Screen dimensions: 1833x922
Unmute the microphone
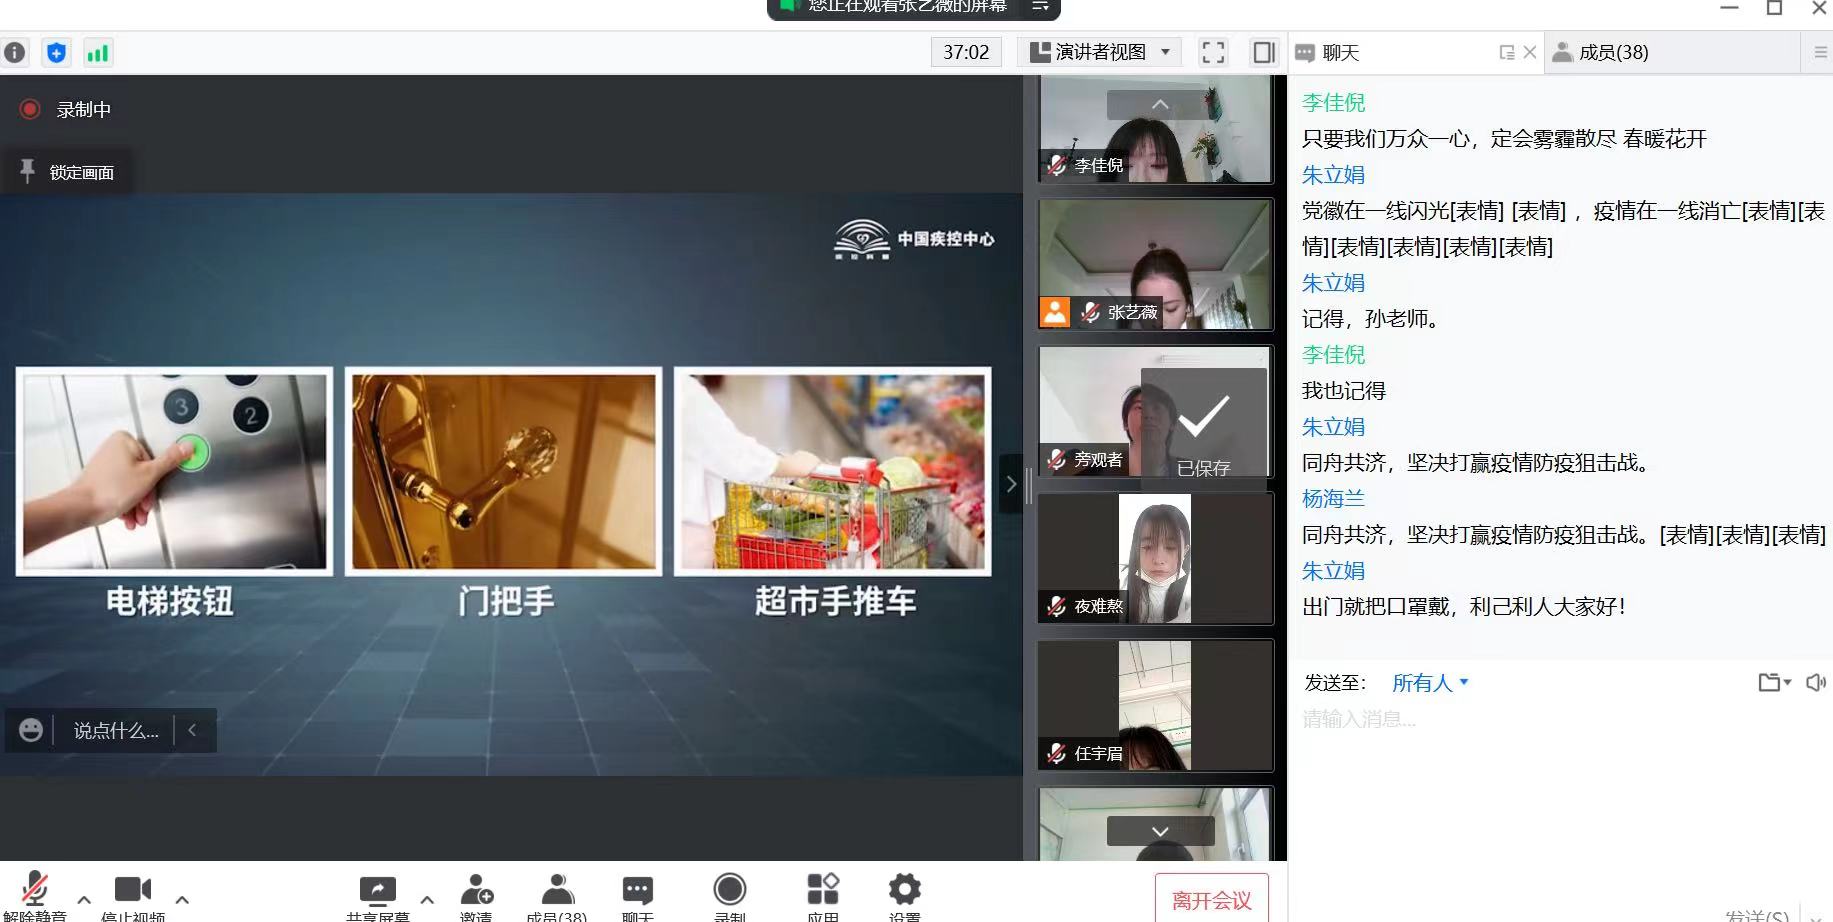pyautogui.click(x=35, y=893)
